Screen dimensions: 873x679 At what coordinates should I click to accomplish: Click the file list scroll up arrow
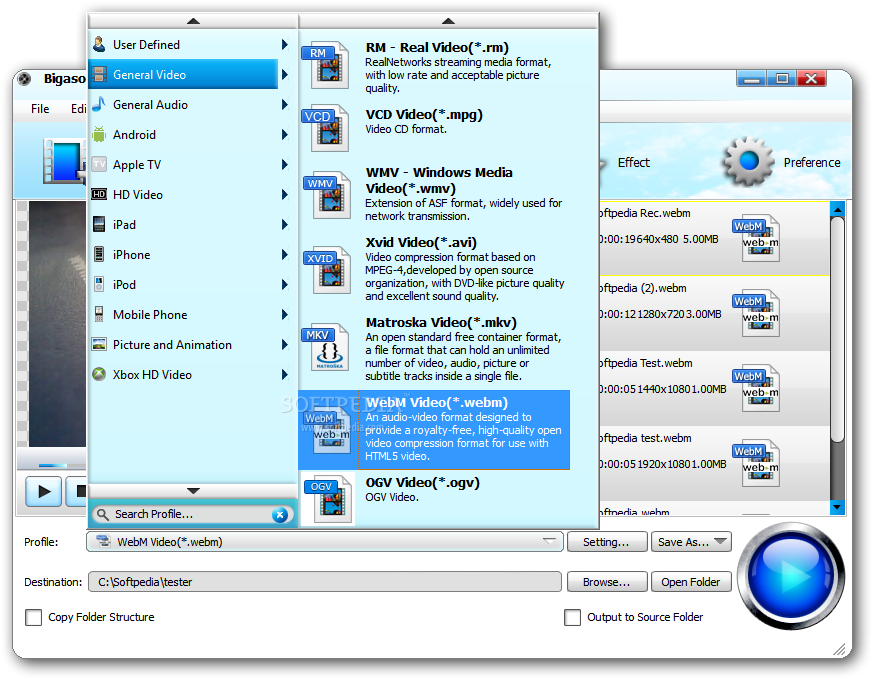837,209
